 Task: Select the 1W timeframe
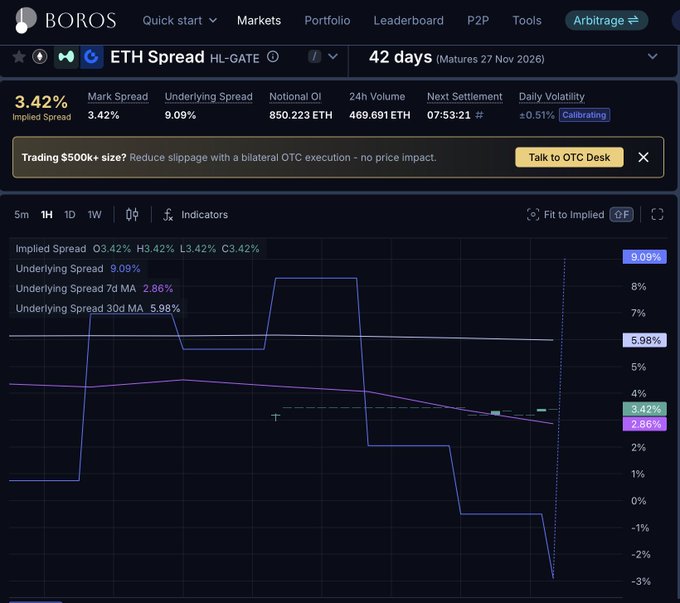point(95,214)
